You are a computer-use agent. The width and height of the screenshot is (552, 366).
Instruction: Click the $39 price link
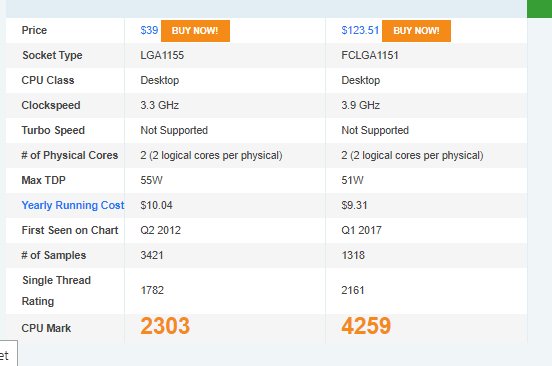149,30
